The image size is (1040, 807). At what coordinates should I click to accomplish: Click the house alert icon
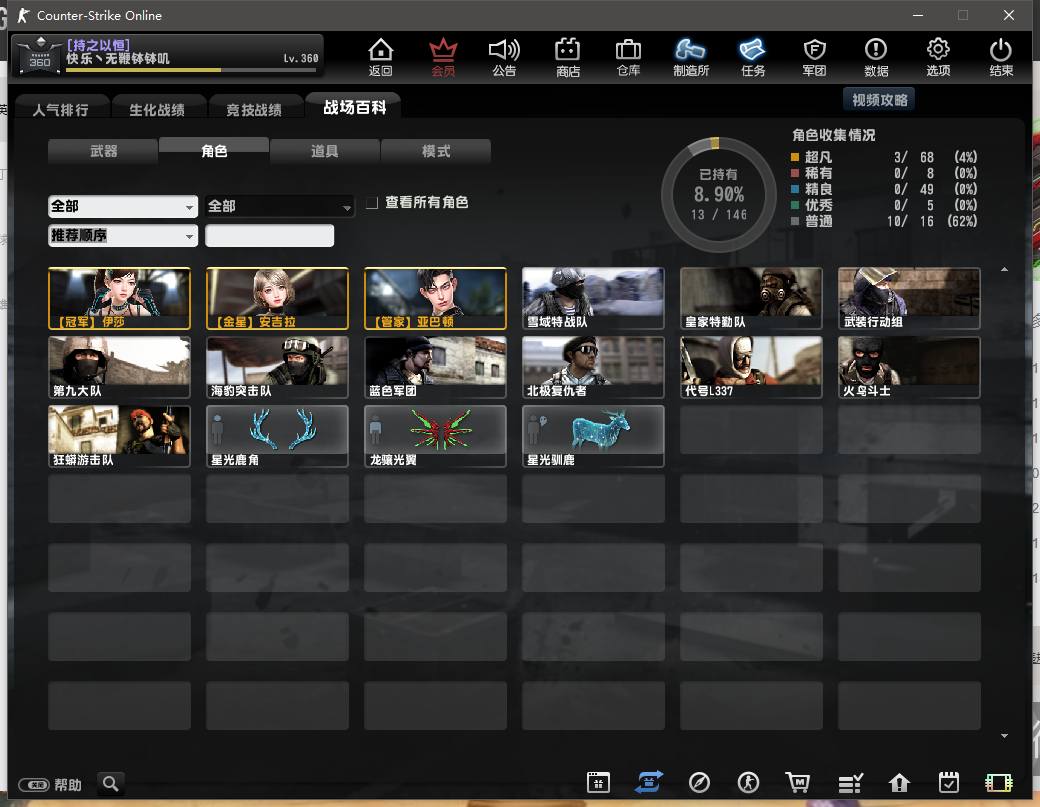(x=899, y=783)
